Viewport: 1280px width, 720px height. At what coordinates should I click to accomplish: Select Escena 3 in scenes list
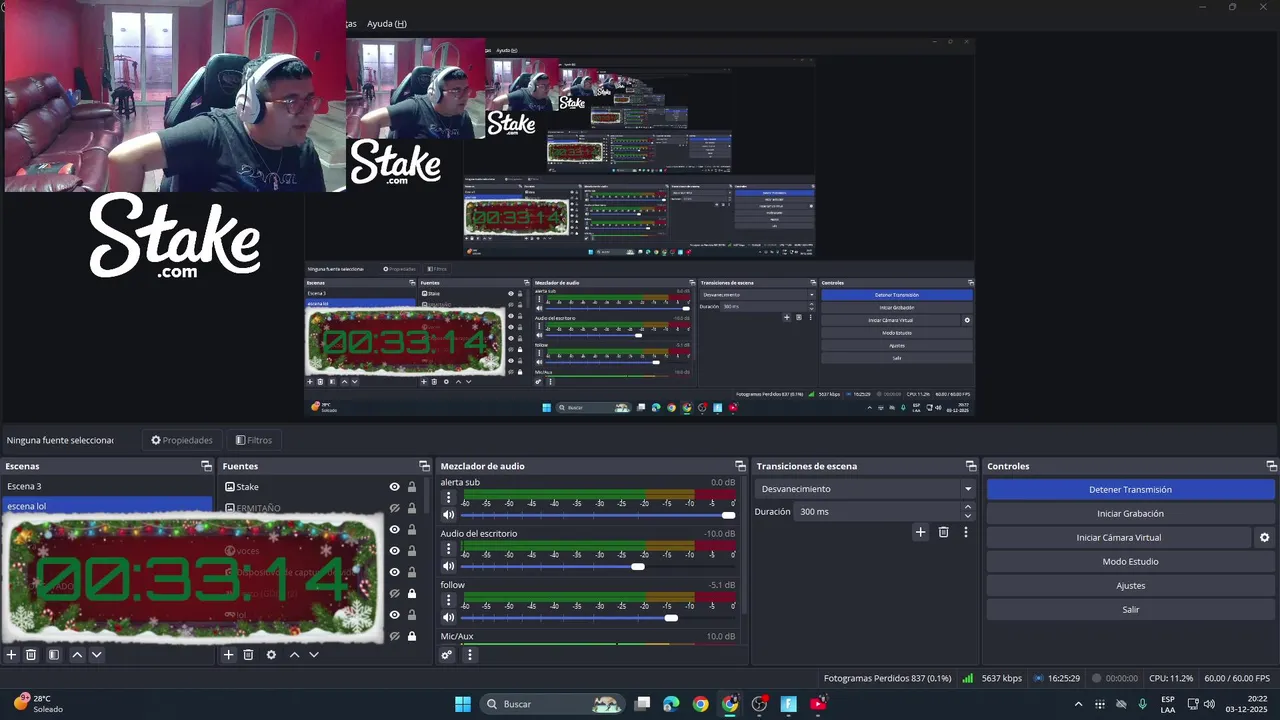pos(106,486)
